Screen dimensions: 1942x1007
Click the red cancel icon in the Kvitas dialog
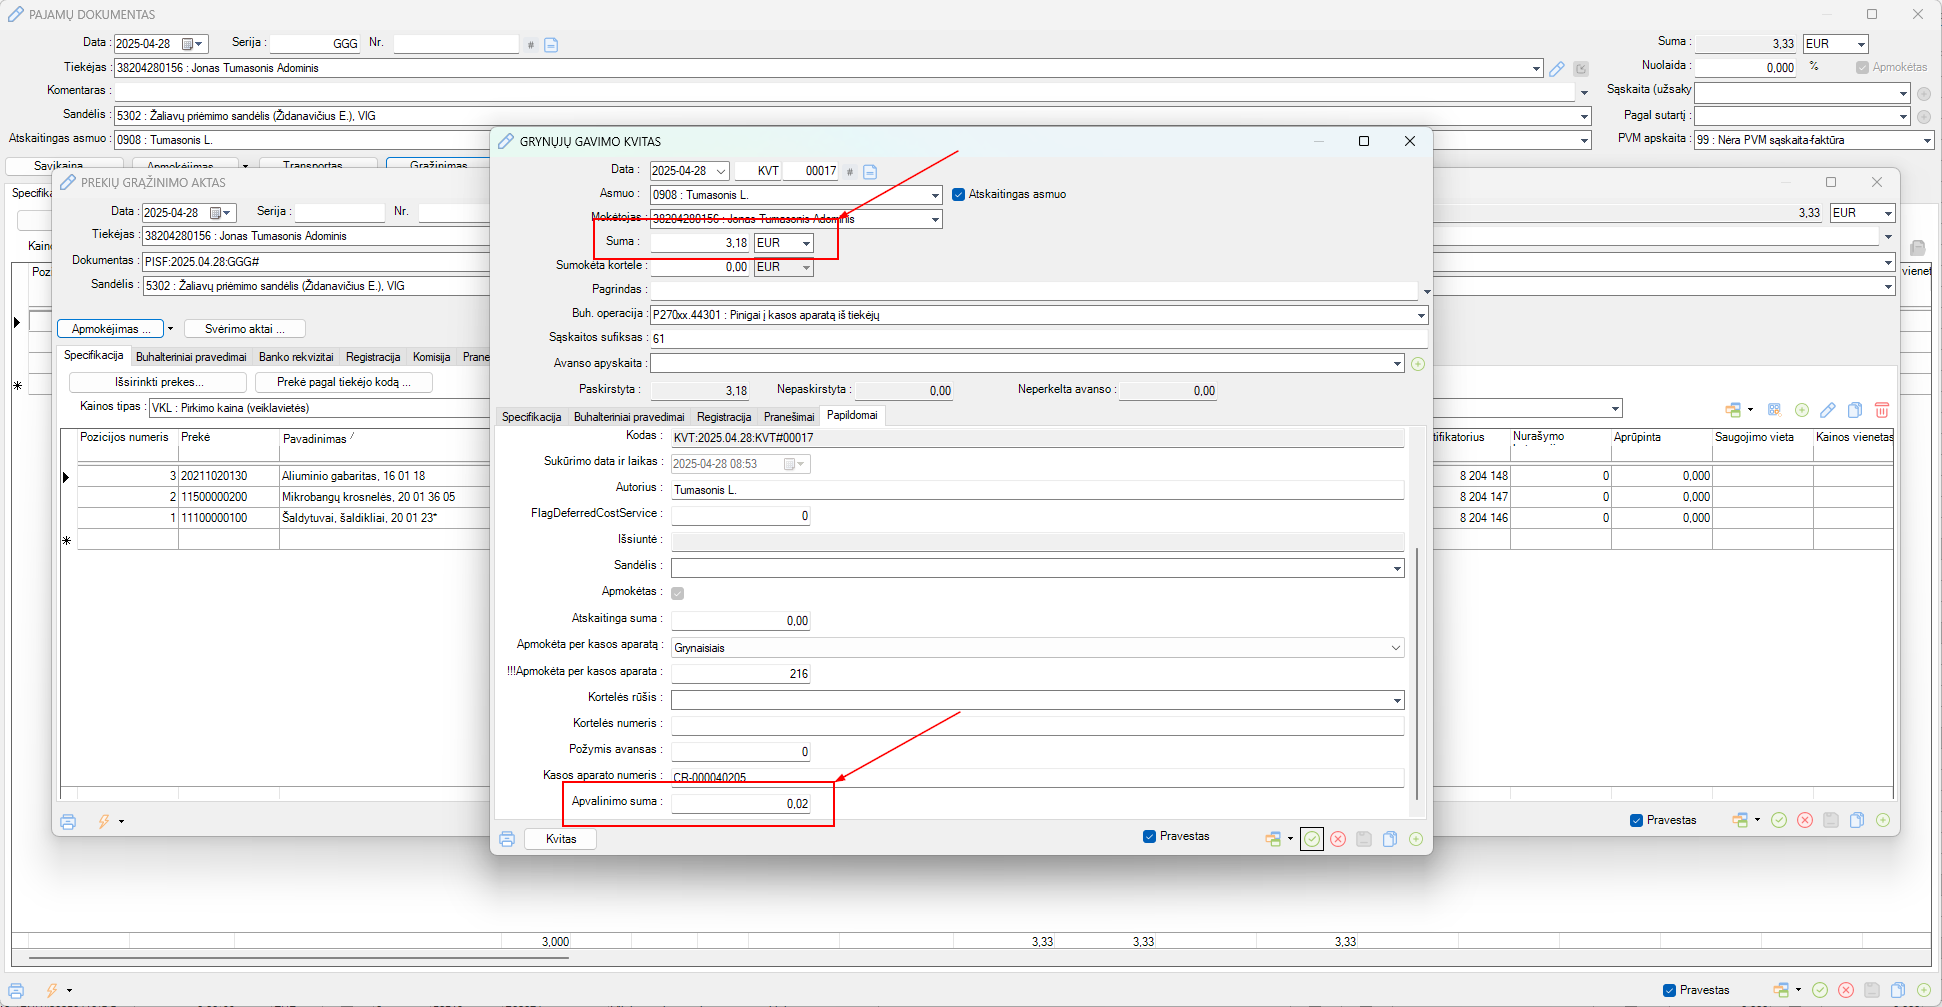[x=1338, y=839]
